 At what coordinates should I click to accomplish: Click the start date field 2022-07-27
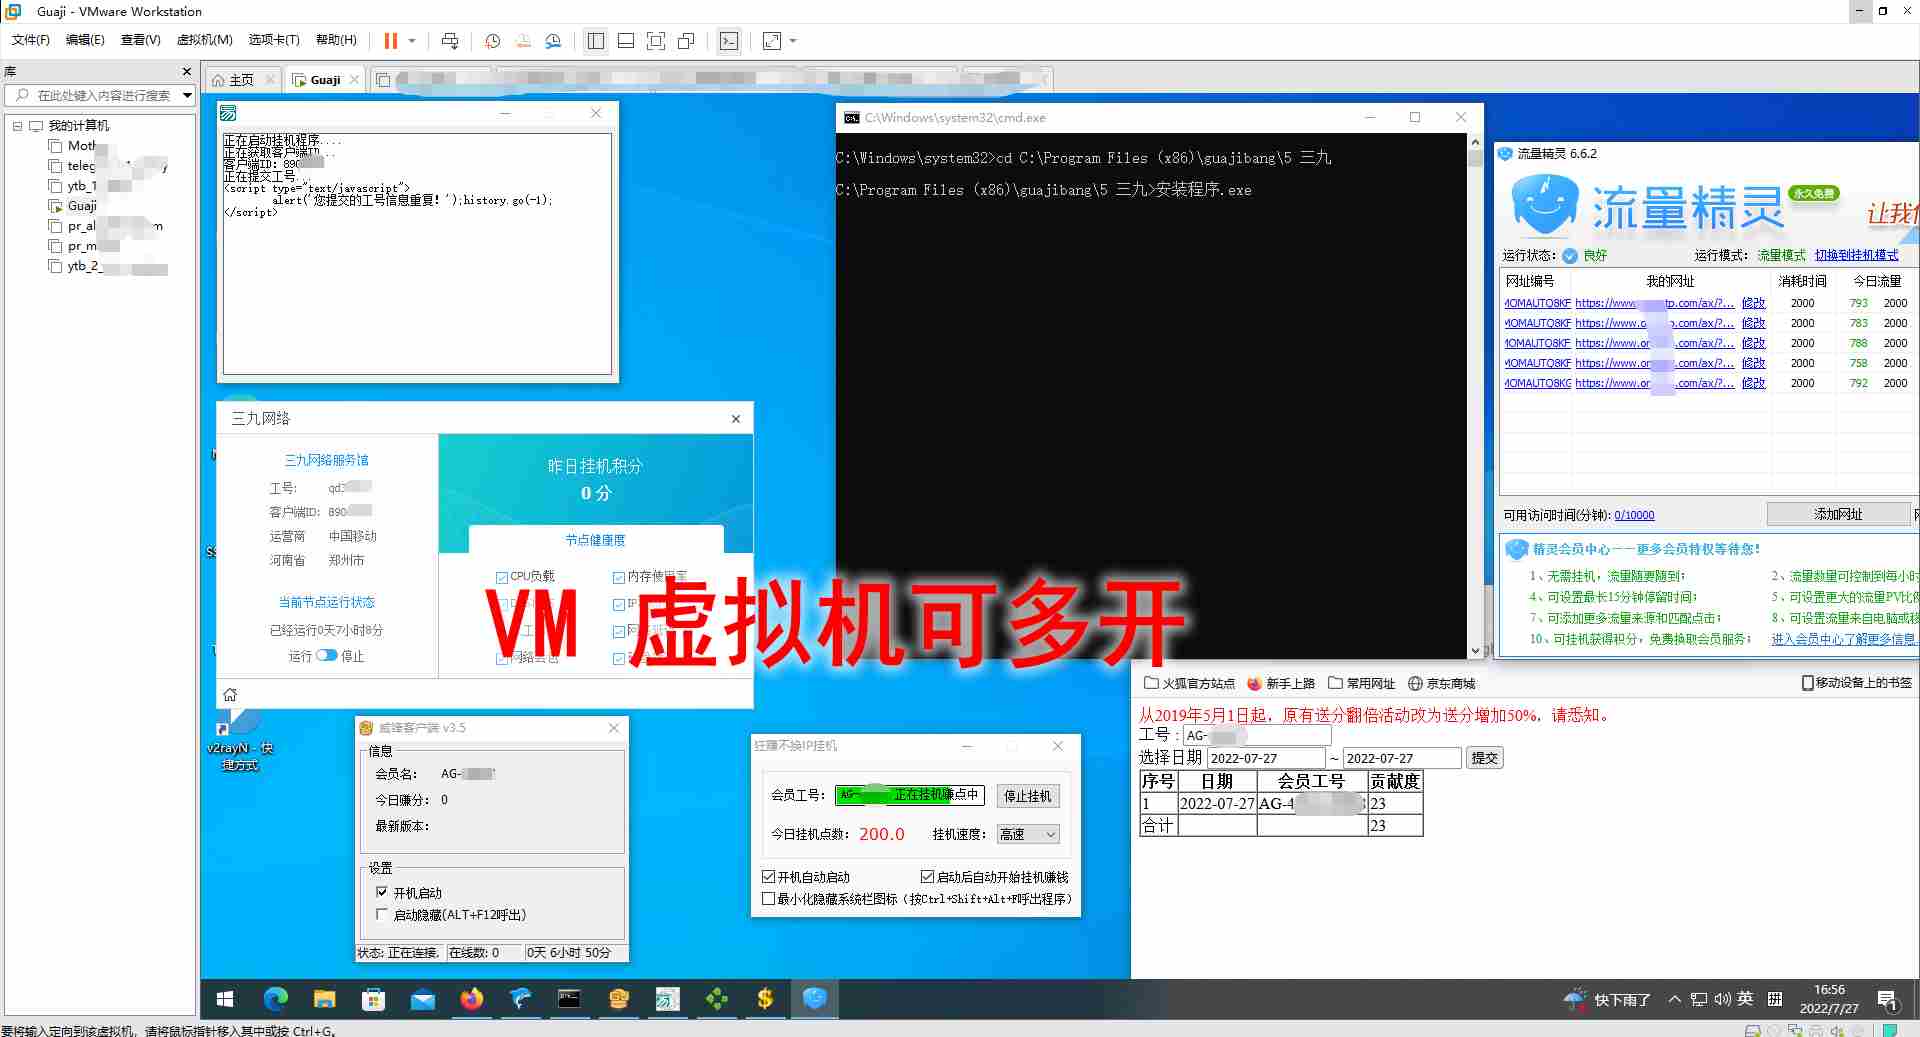tap(1265, 758)
